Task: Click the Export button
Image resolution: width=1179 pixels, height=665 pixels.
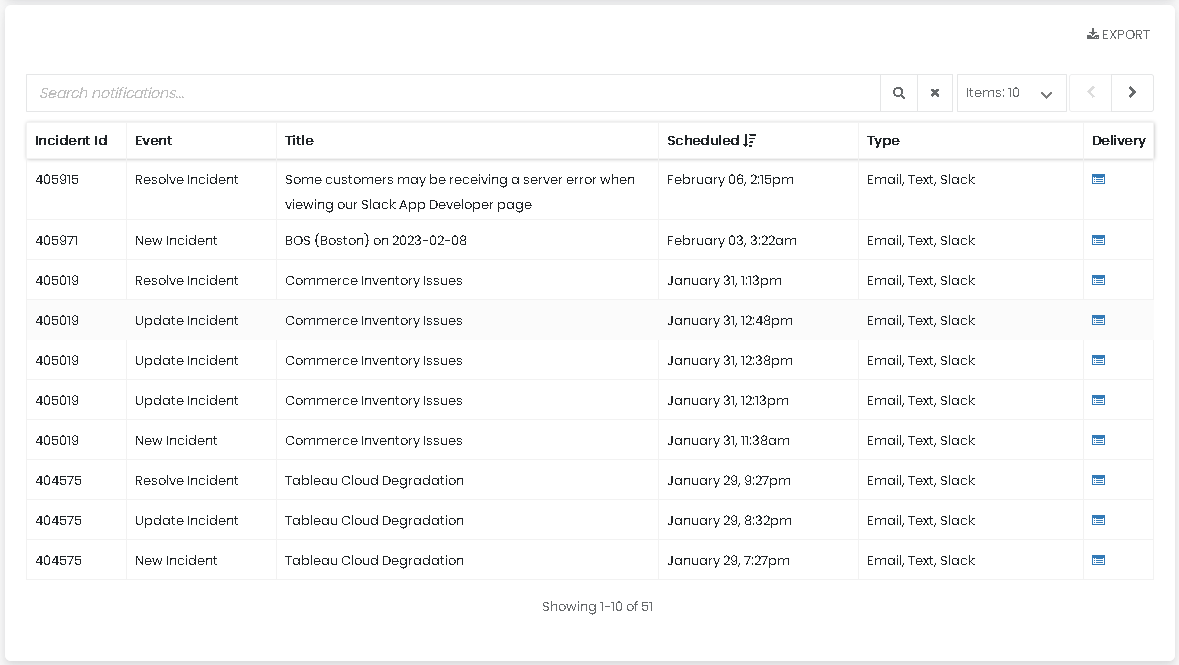Action: 1118,35
